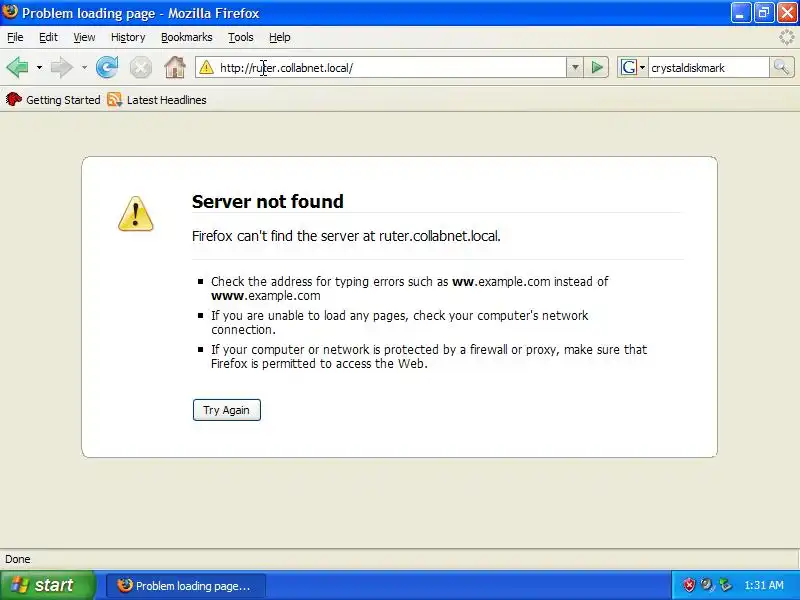800x600 pixels.
Task: Click the green Go arrow button
Action: click(x=596, y=67)
